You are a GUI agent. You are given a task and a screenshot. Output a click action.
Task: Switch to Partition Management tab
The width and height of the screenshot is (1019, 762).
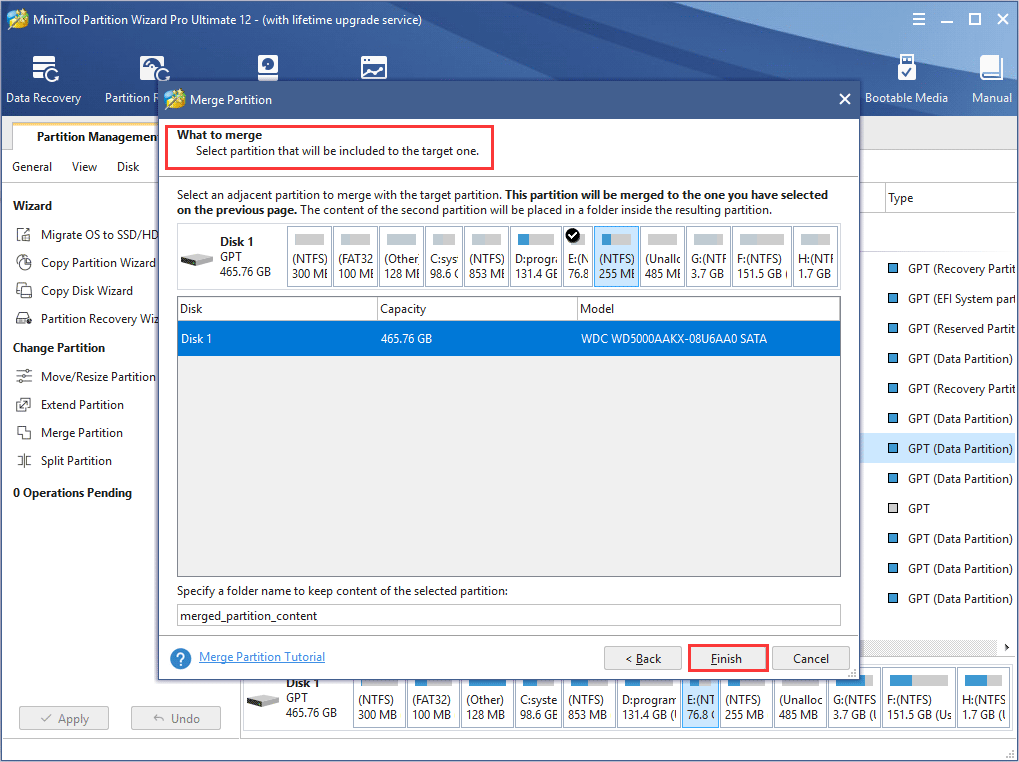click(96, 136)
